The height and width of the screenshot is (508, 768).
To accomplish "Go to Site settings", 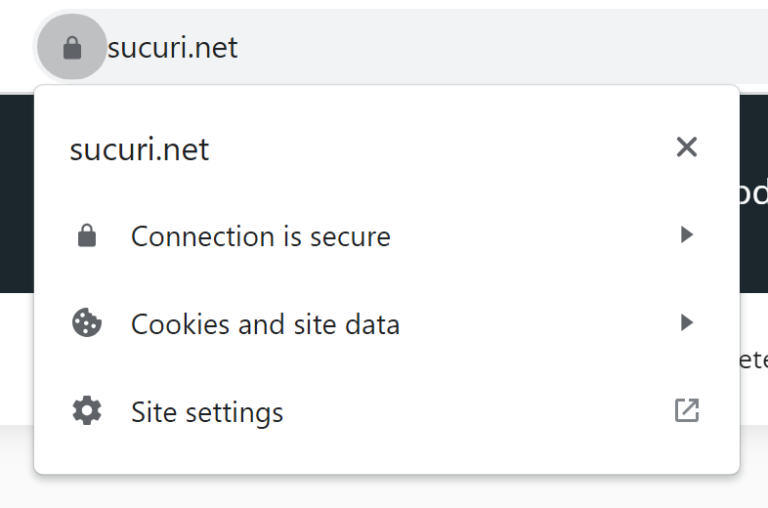I will click(207, 412).
